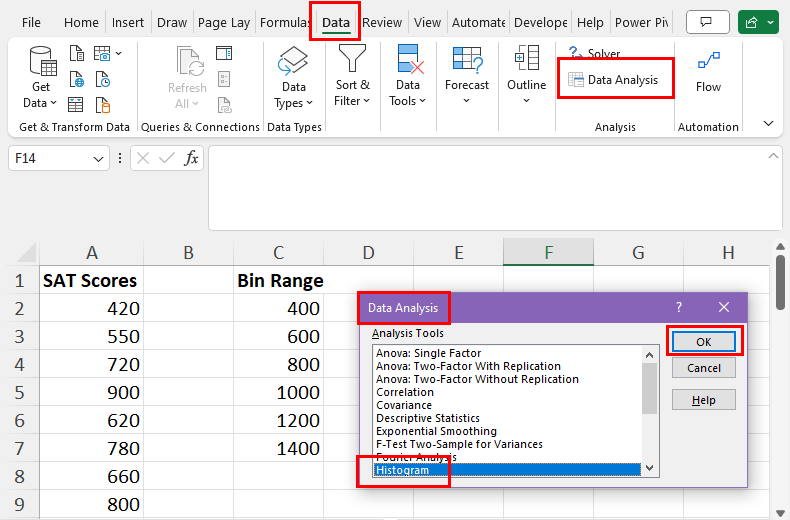Open the Help ribbon tab
Image resolution: width=790 pixels, height=520 pixels.
(590, 23)
